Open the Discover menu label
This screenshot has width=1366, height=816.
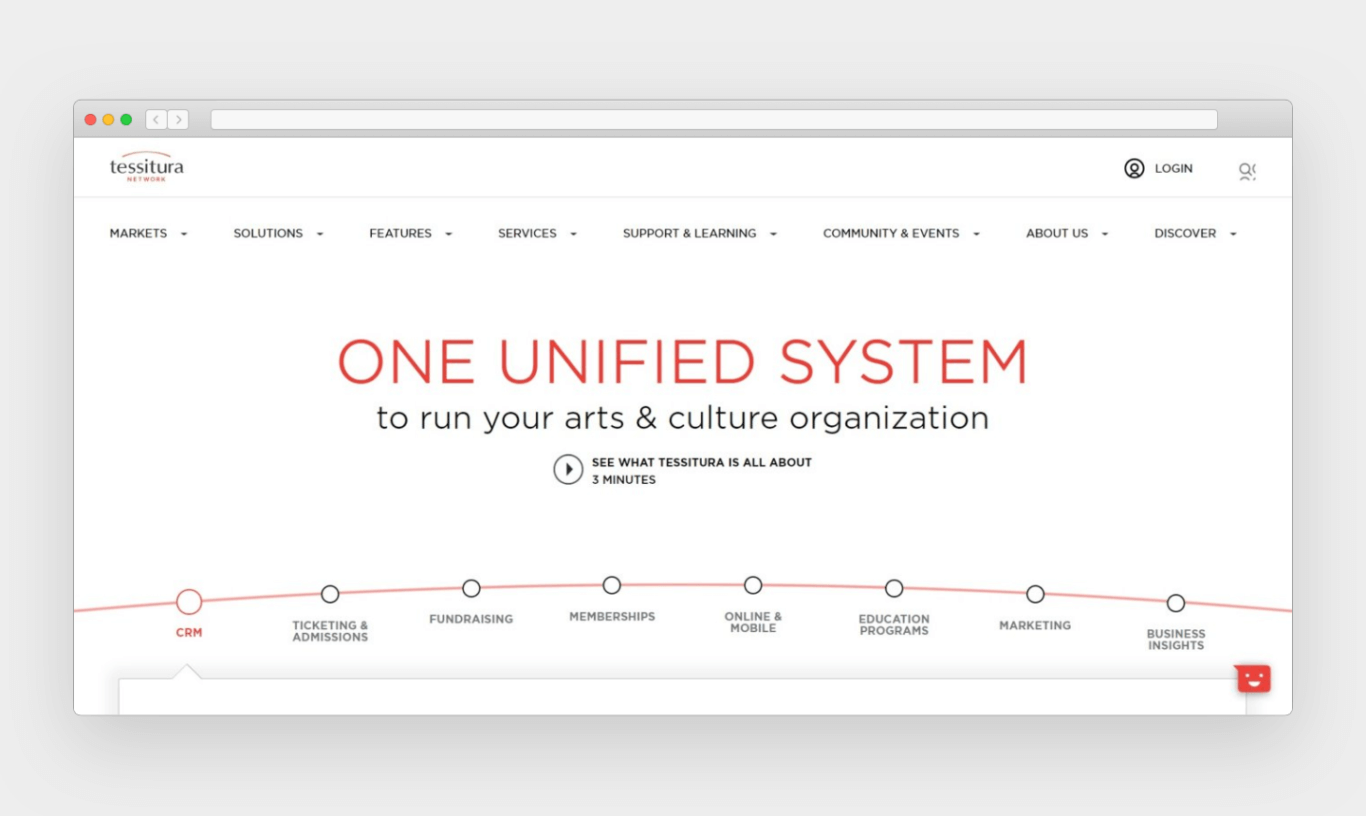click(1185, 233)
